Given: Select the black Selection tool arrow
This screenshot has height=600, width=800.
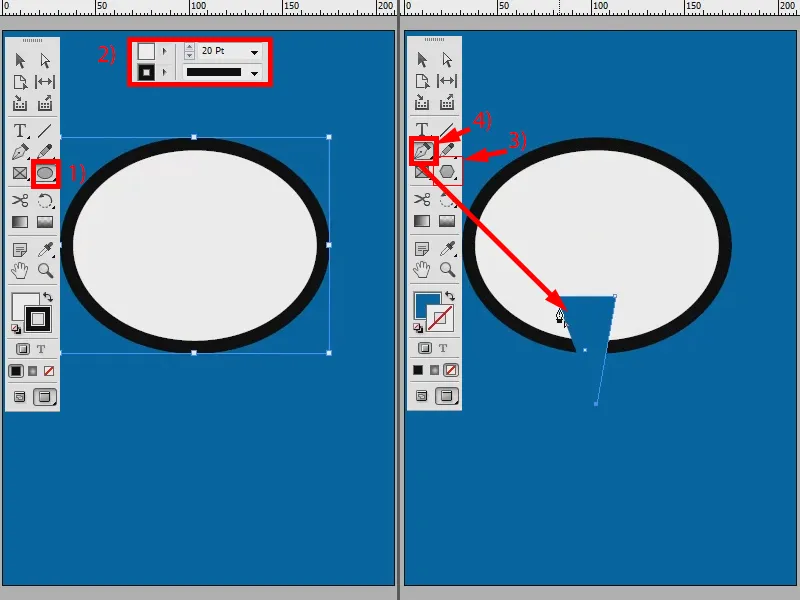Looking at the screenshot, I should pyautogui.click(x=18, y=59).
